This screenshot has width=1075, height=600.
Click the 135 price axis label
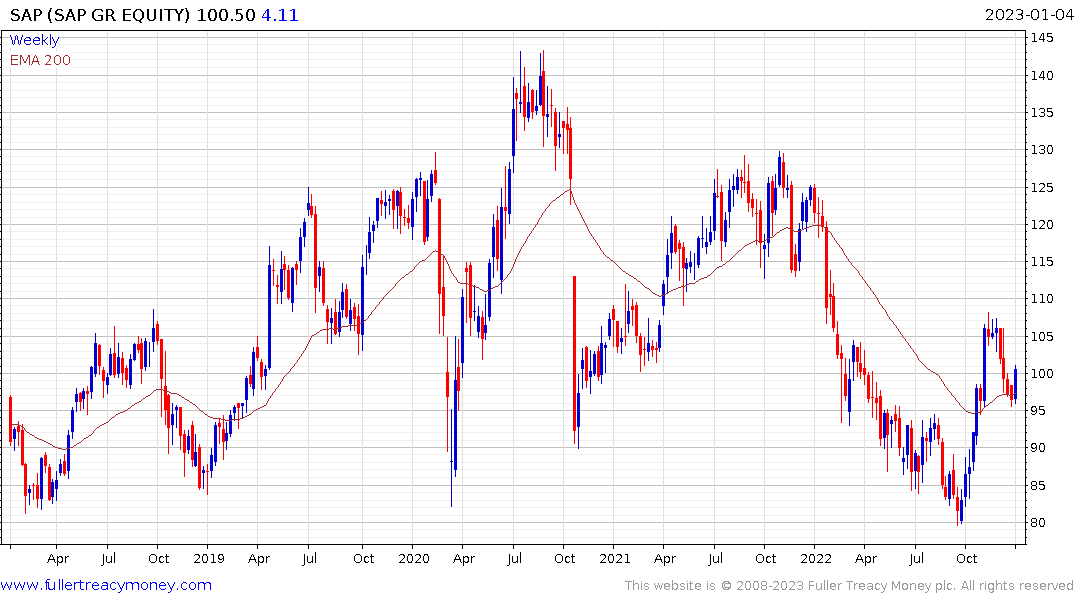(x=1042, y=112)
